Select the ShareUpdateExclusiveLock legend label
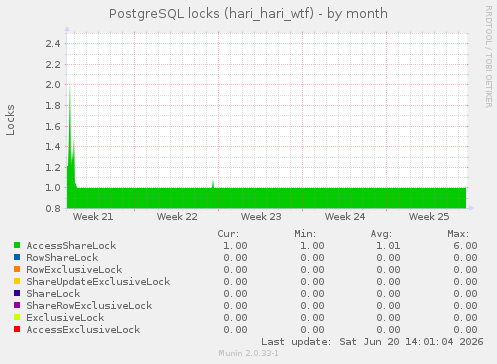 point(98,282)
